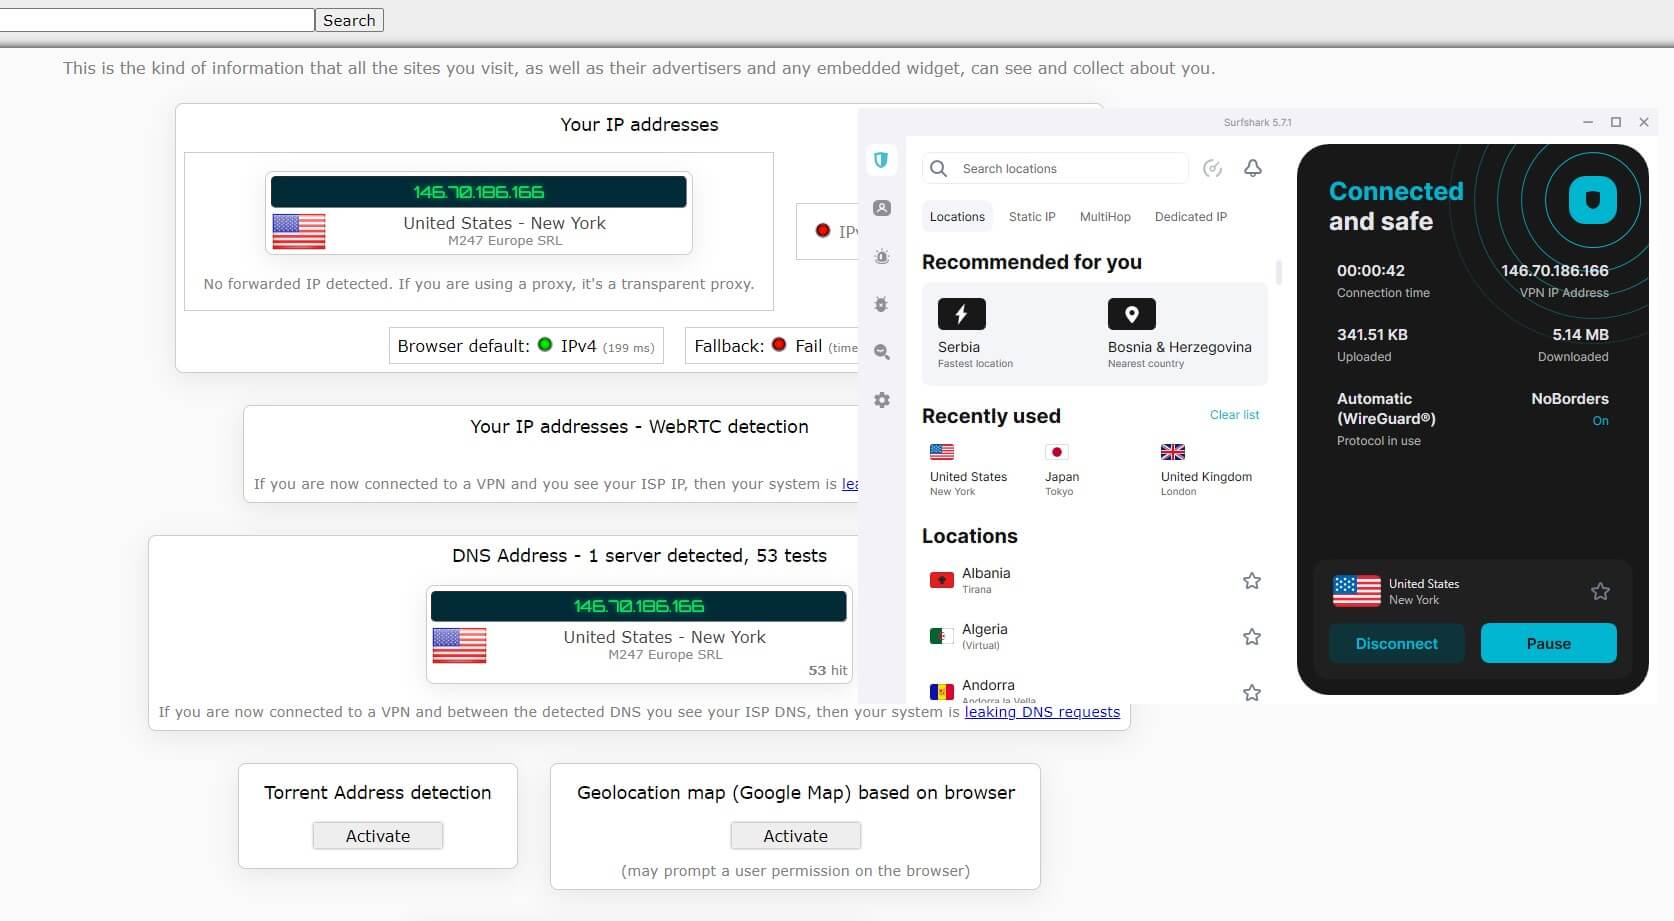The image size is (1674, 921).
Task: Minimize the Surfshark window
Action: point(1588,122)
